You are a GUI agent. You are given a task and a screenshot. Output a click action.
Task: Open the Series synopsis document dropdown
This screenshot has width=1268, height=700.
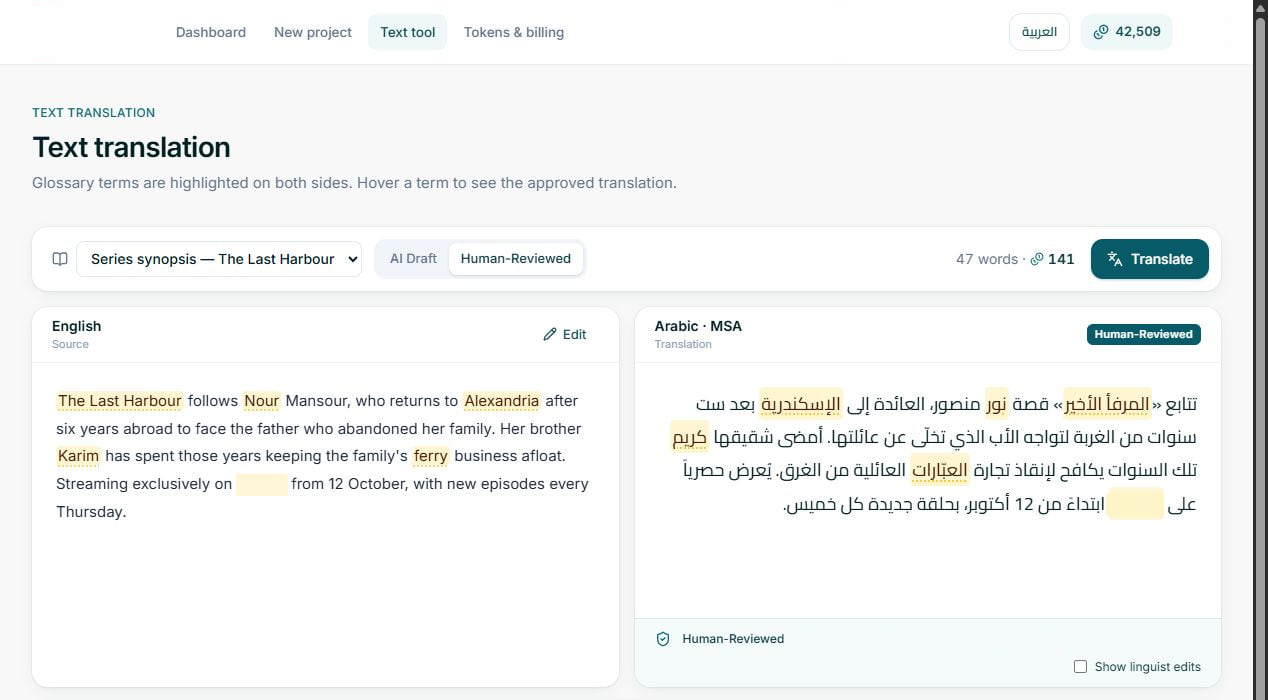219,259
